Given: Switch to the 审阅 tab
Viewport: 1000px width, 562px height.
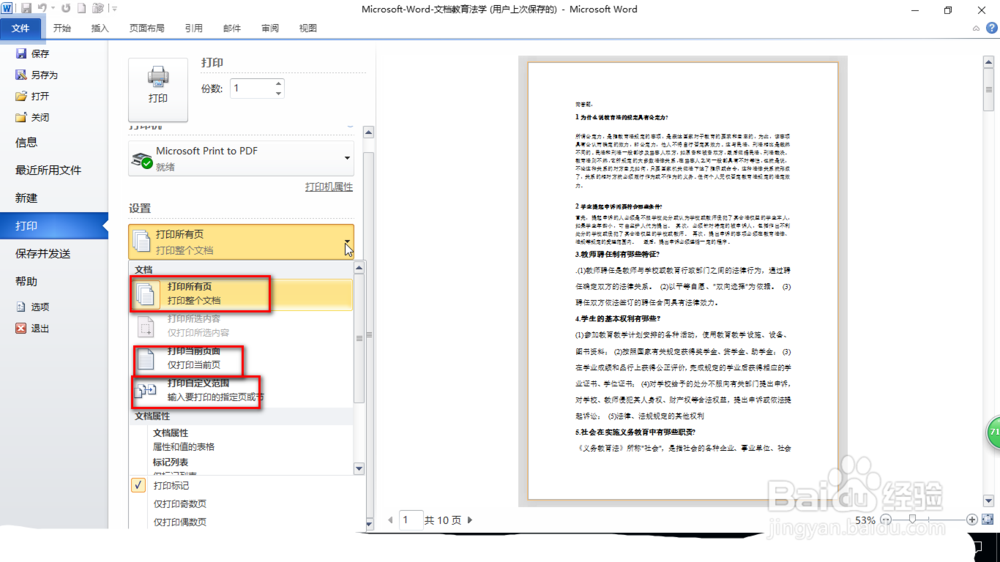Looking at the screenshot, I should [x=270, y=28].
